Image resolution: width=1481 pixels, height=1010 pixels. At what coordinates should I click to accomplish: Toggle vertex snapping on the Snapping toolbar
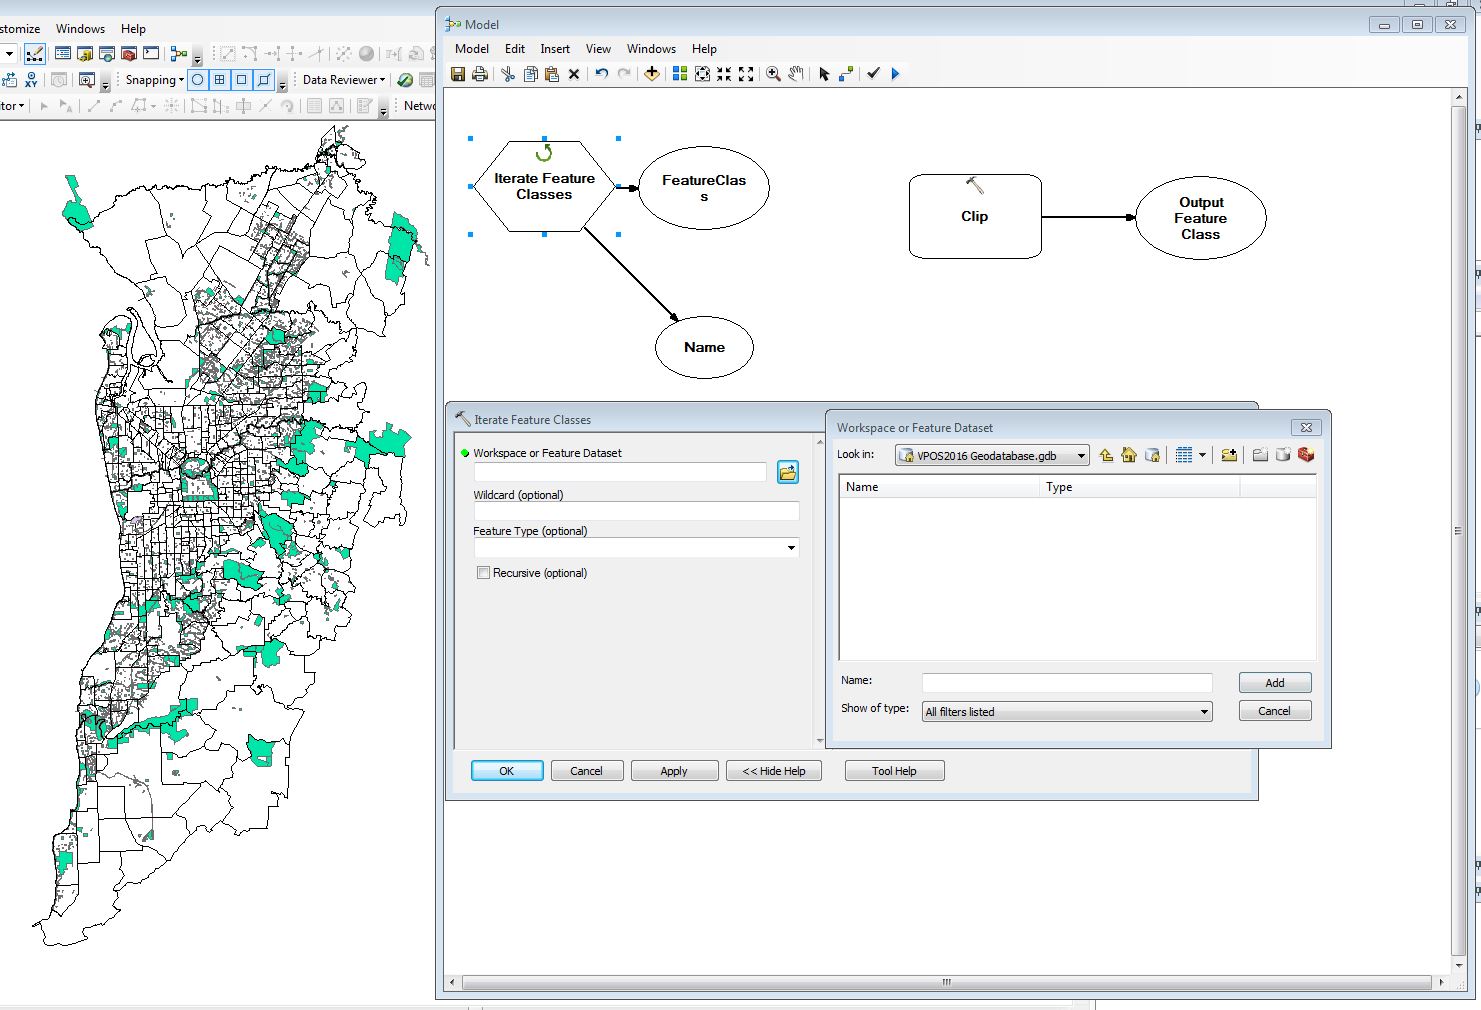click(x=240, y=79)
